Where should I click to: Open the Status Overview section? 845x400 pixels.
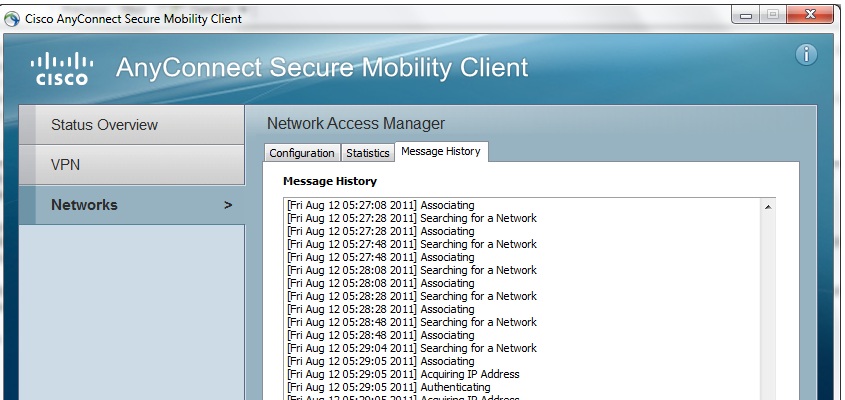[x=132, y=125]
